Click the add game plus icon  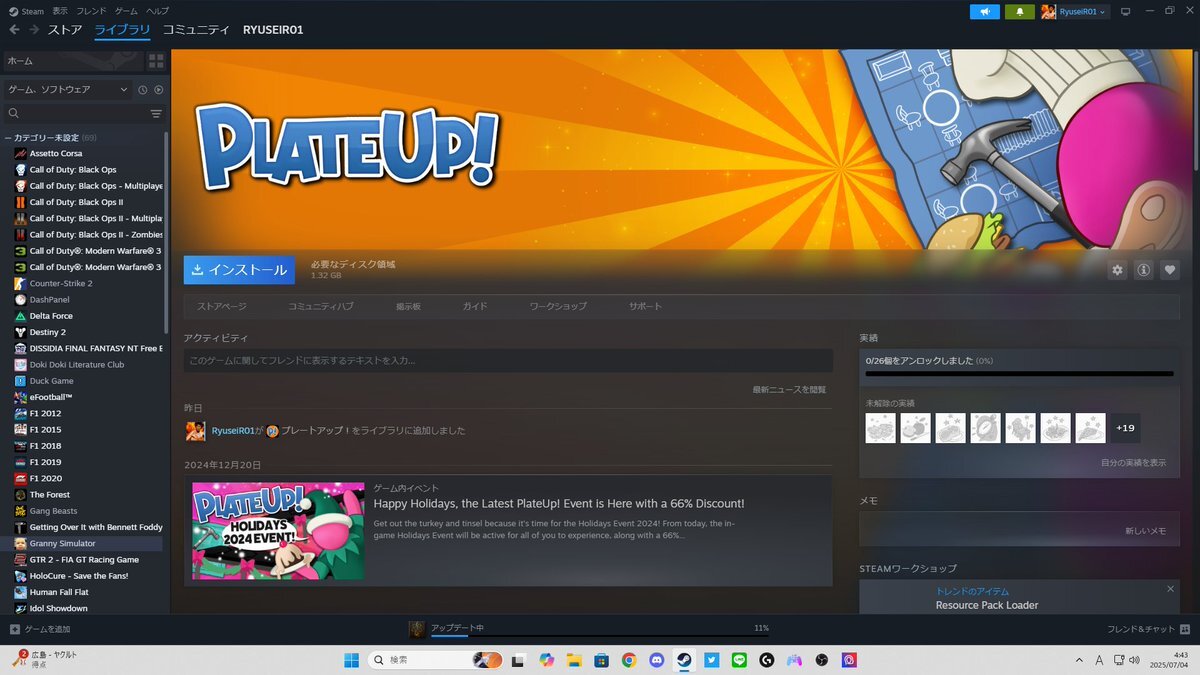14,629
